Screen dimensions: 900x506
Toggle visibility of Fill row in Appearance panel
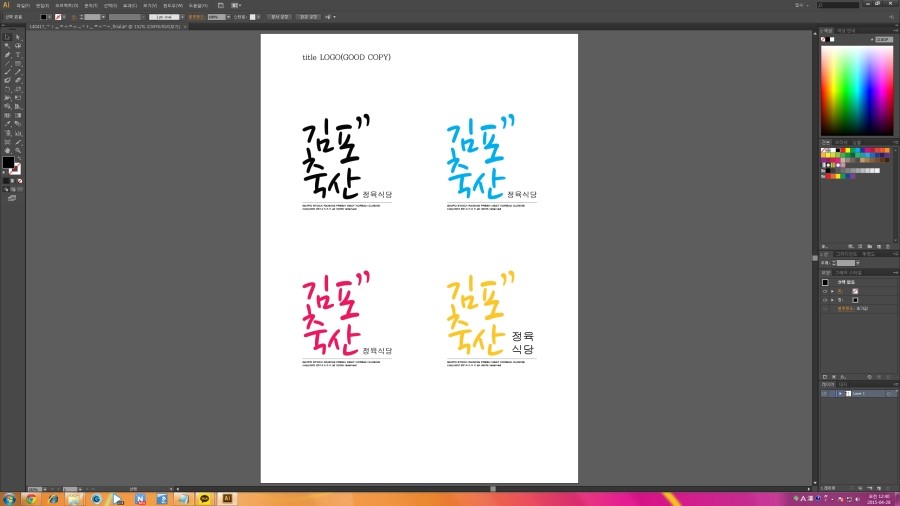click(x=825, y=300)
